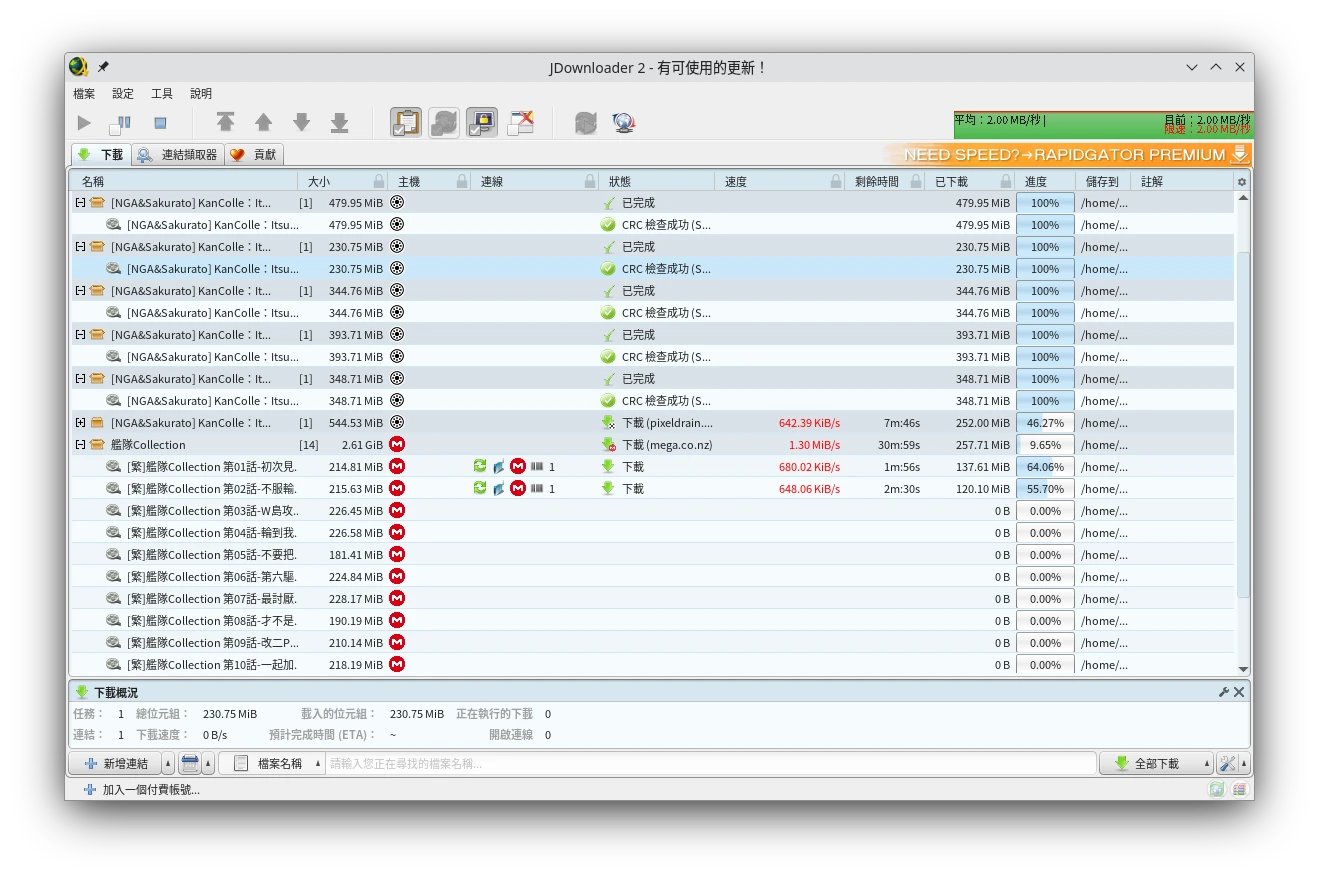This screenshot has width=1319, height=877.
Task: Switch to the 連結擷取器 tab
Action: pyautogui.click(x=178, y=155)
